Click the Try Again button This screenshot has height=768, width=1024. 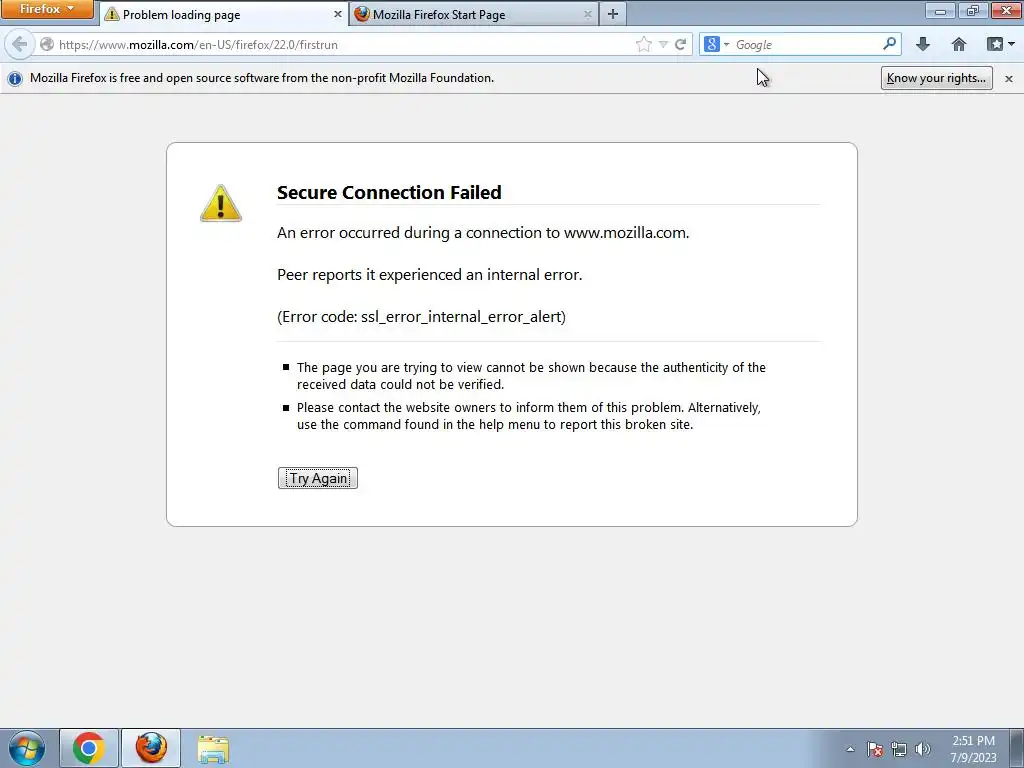tap(317, 478)
